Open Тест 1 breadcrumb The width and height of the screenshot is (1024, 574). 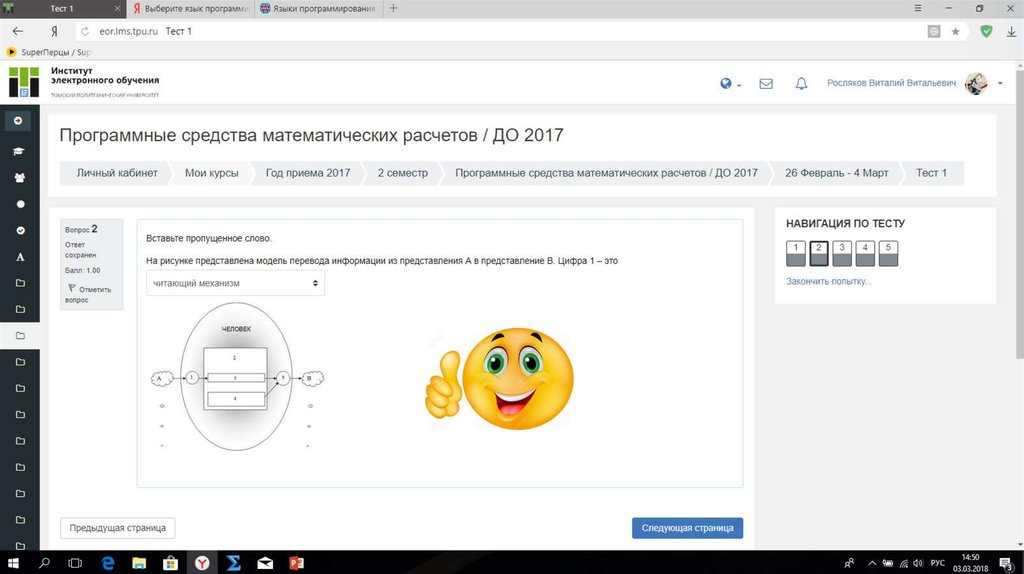coord(931,173)
